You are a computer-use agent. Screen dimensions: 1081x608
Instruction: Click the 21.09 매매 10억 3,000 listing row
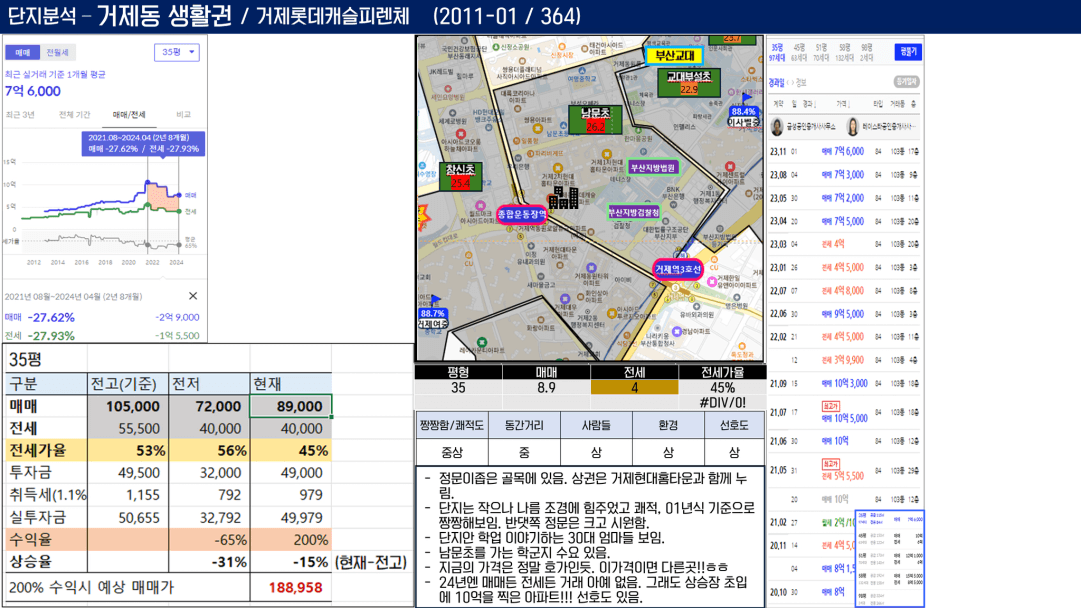click(x=845, y=383)
